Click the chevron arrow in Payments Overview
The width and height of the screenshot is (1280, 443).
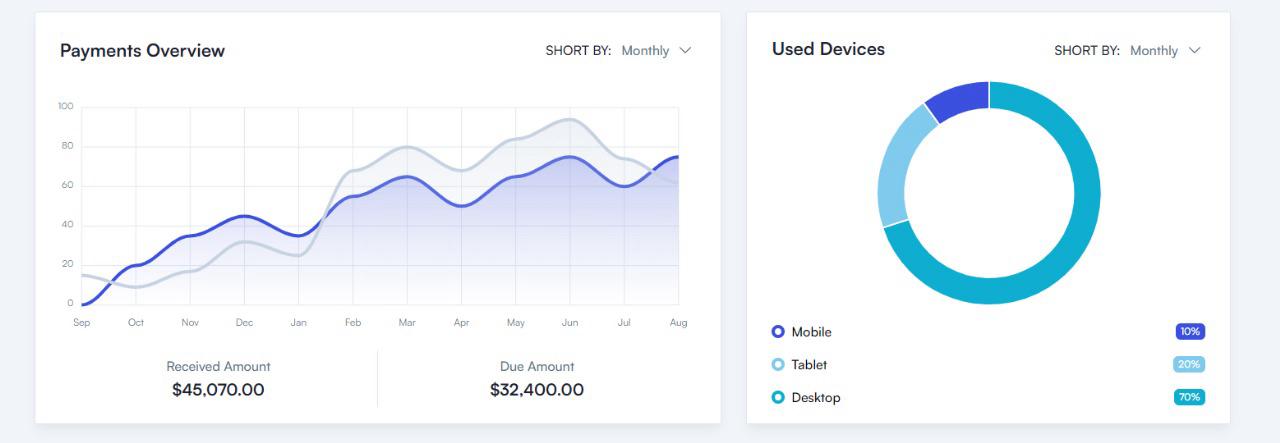(685, 50)
